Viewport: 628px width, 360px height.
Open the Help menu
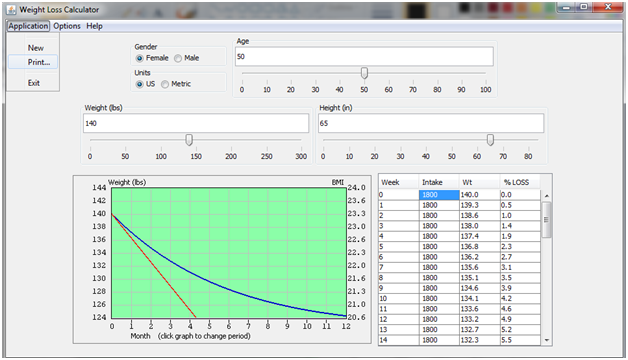click(95, 26)
